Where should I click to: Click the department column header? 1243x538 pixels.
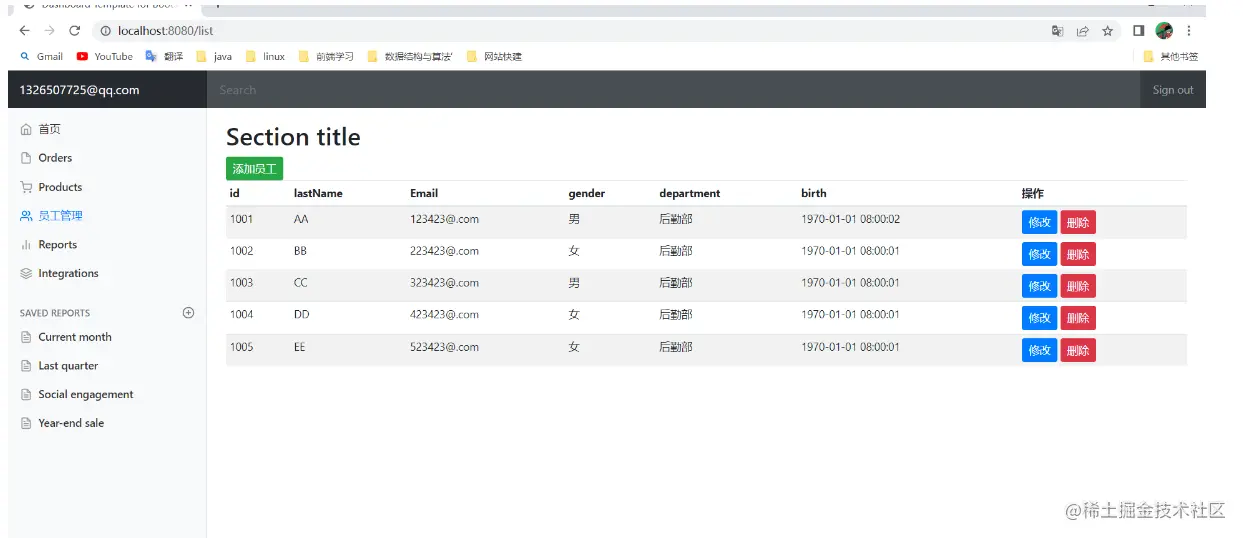pyautogui.click(x=689, y=193)
